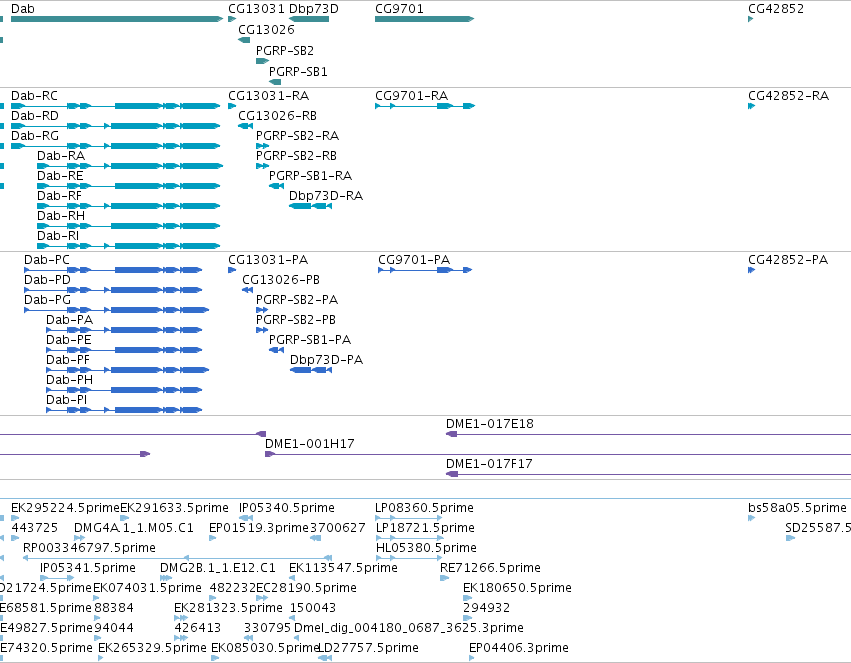Select LP18721.5prime feature
This screenshot has width=851, height=663.
425,528
